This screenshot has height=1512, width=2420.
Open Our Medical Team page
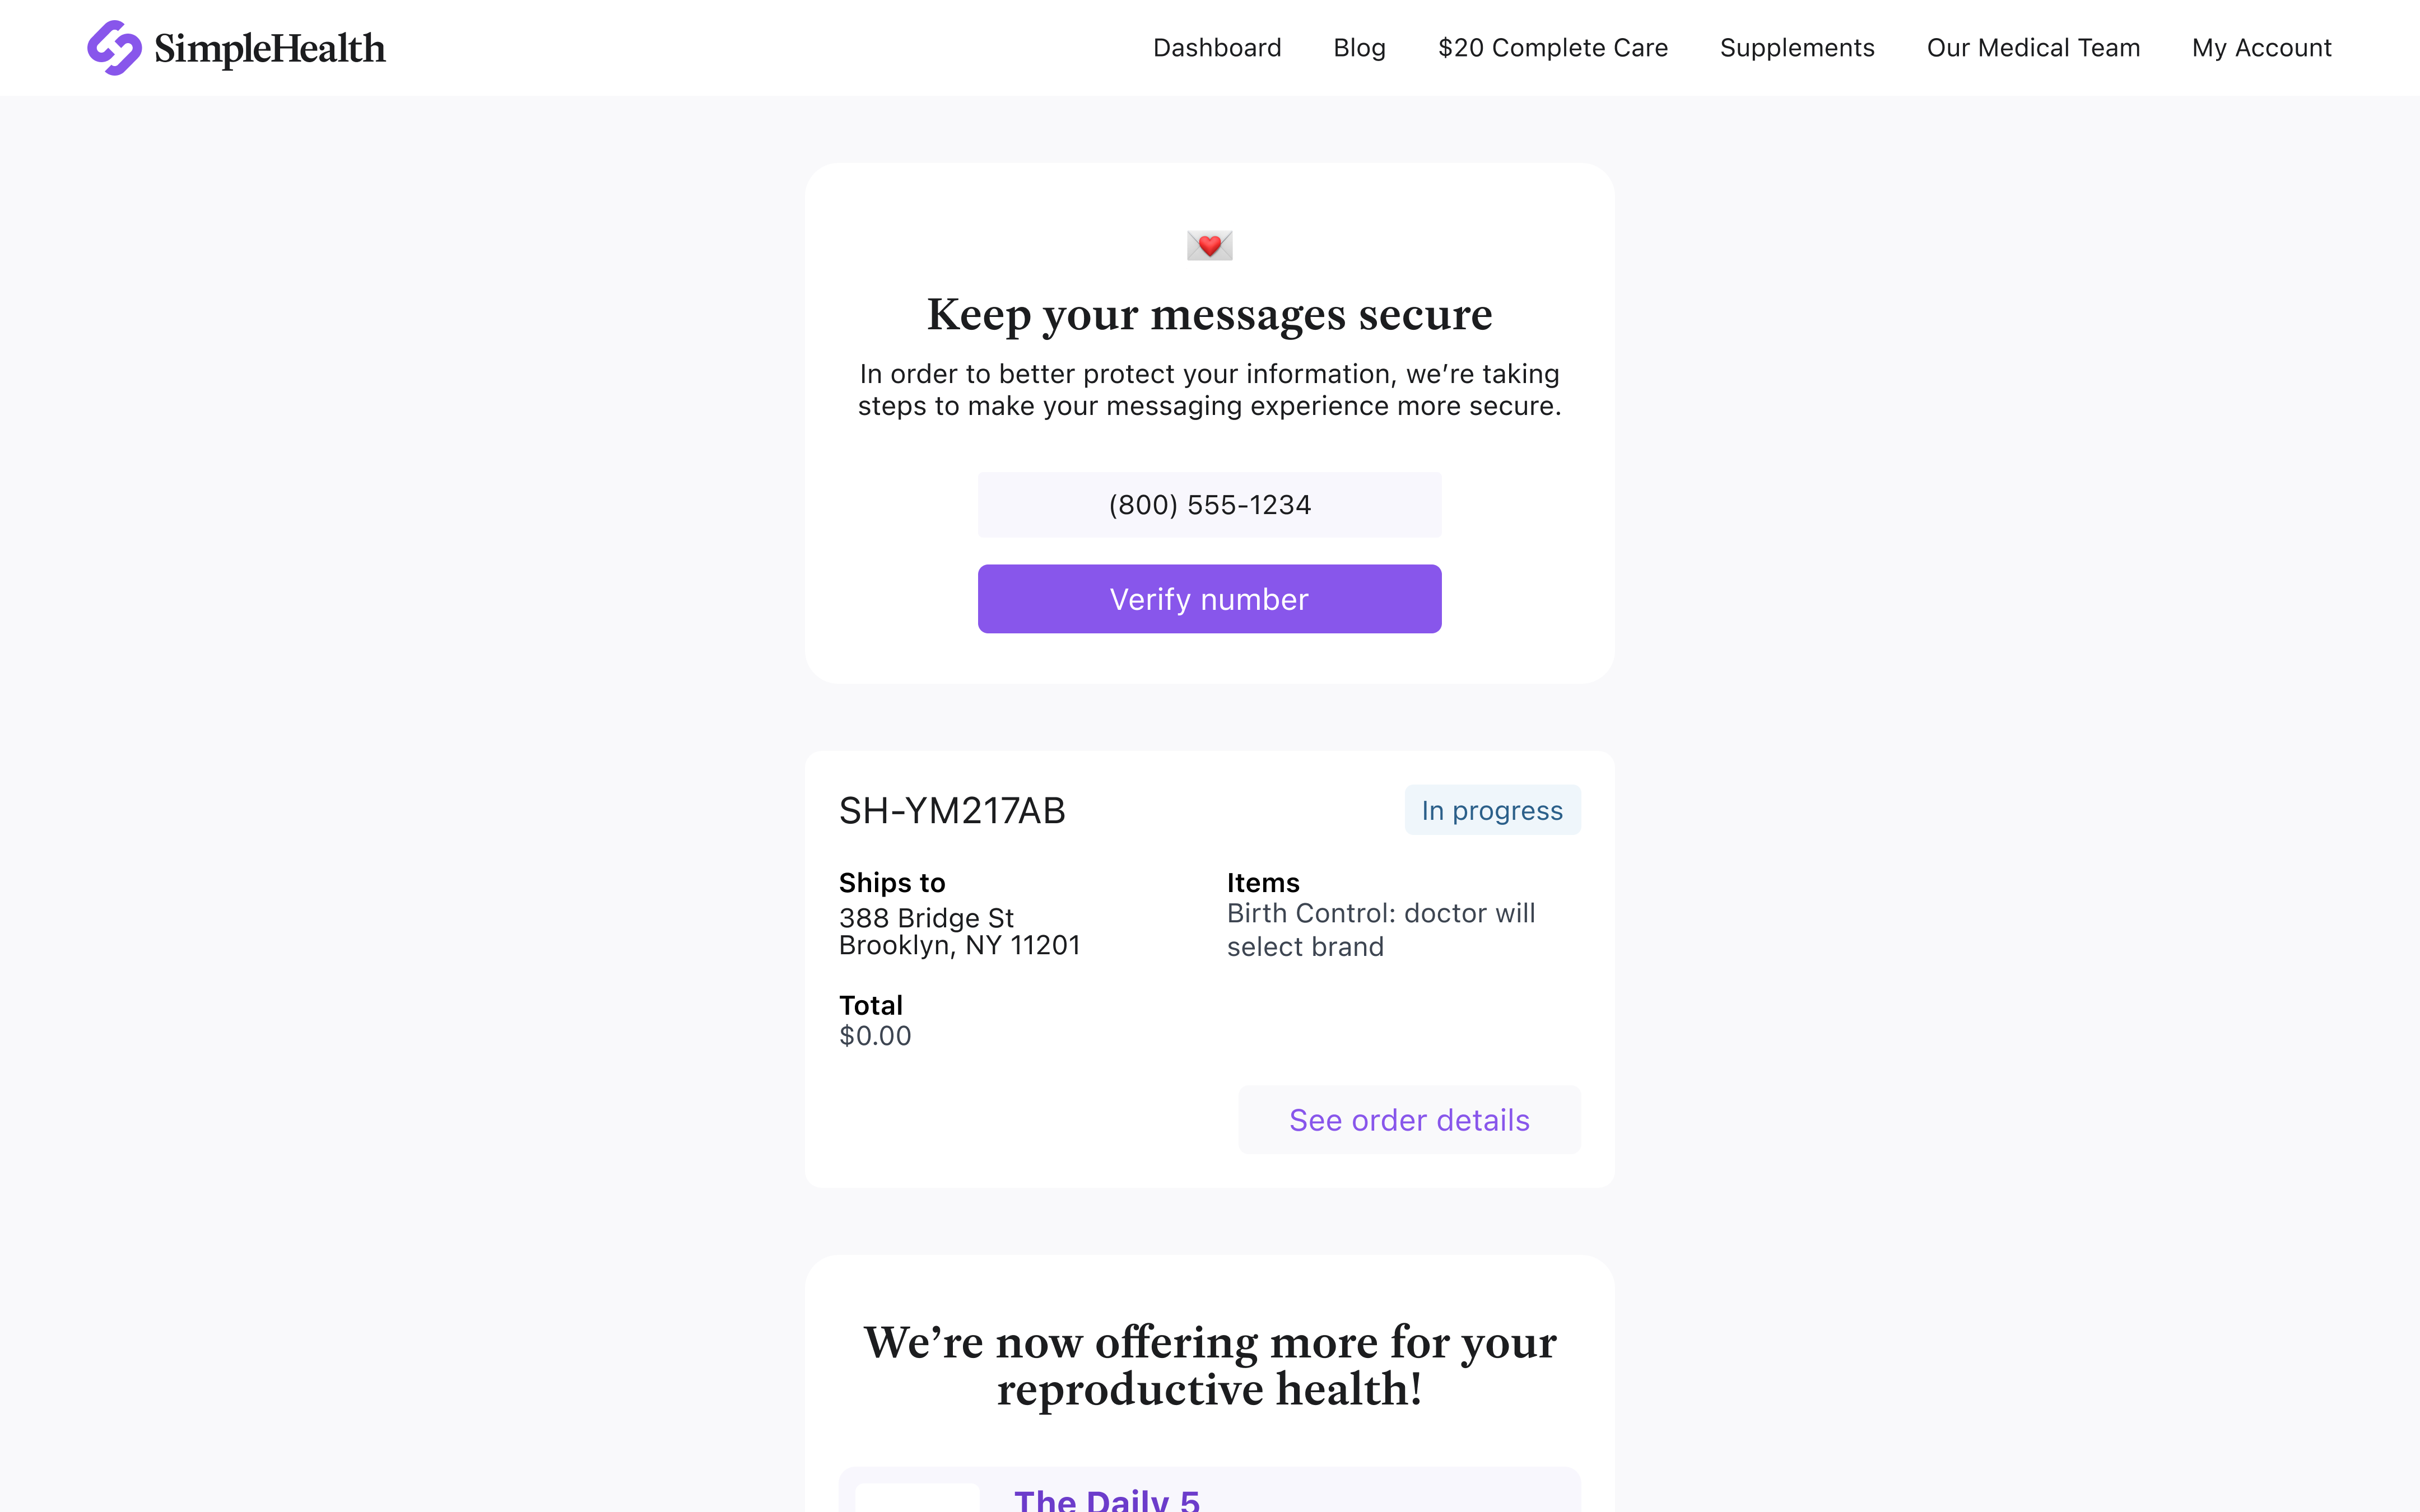[x=2032, y=48]
